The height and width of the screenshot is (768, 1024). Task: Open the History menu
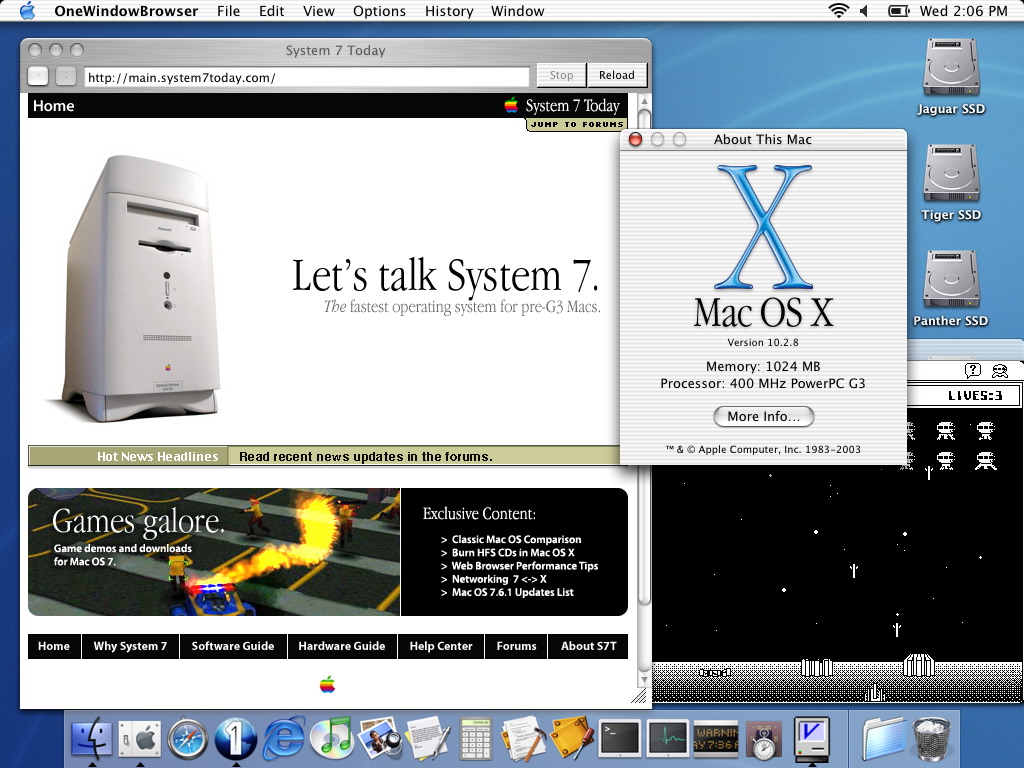click(x=449, y=11)
